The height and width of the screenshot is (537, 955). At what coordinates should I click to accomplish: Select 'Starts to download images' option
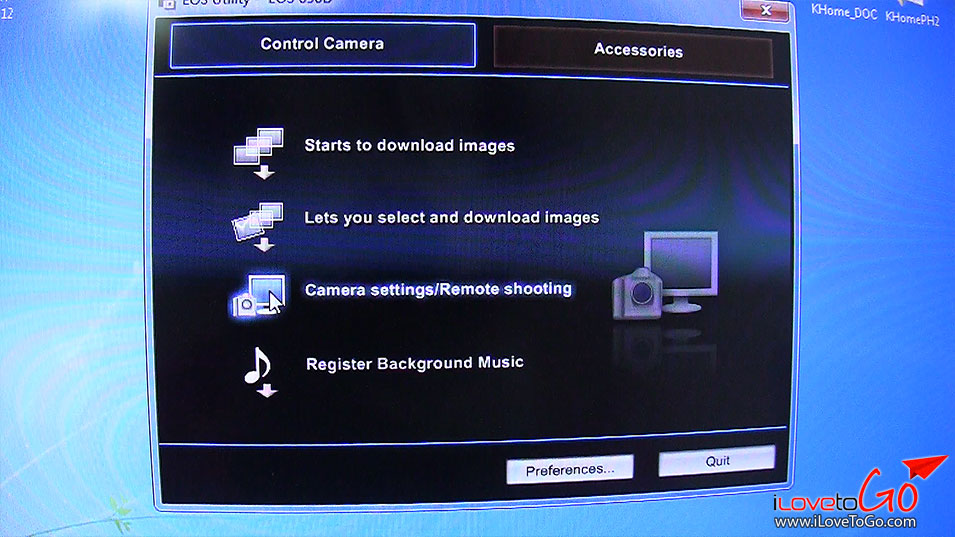click(409, 146)
